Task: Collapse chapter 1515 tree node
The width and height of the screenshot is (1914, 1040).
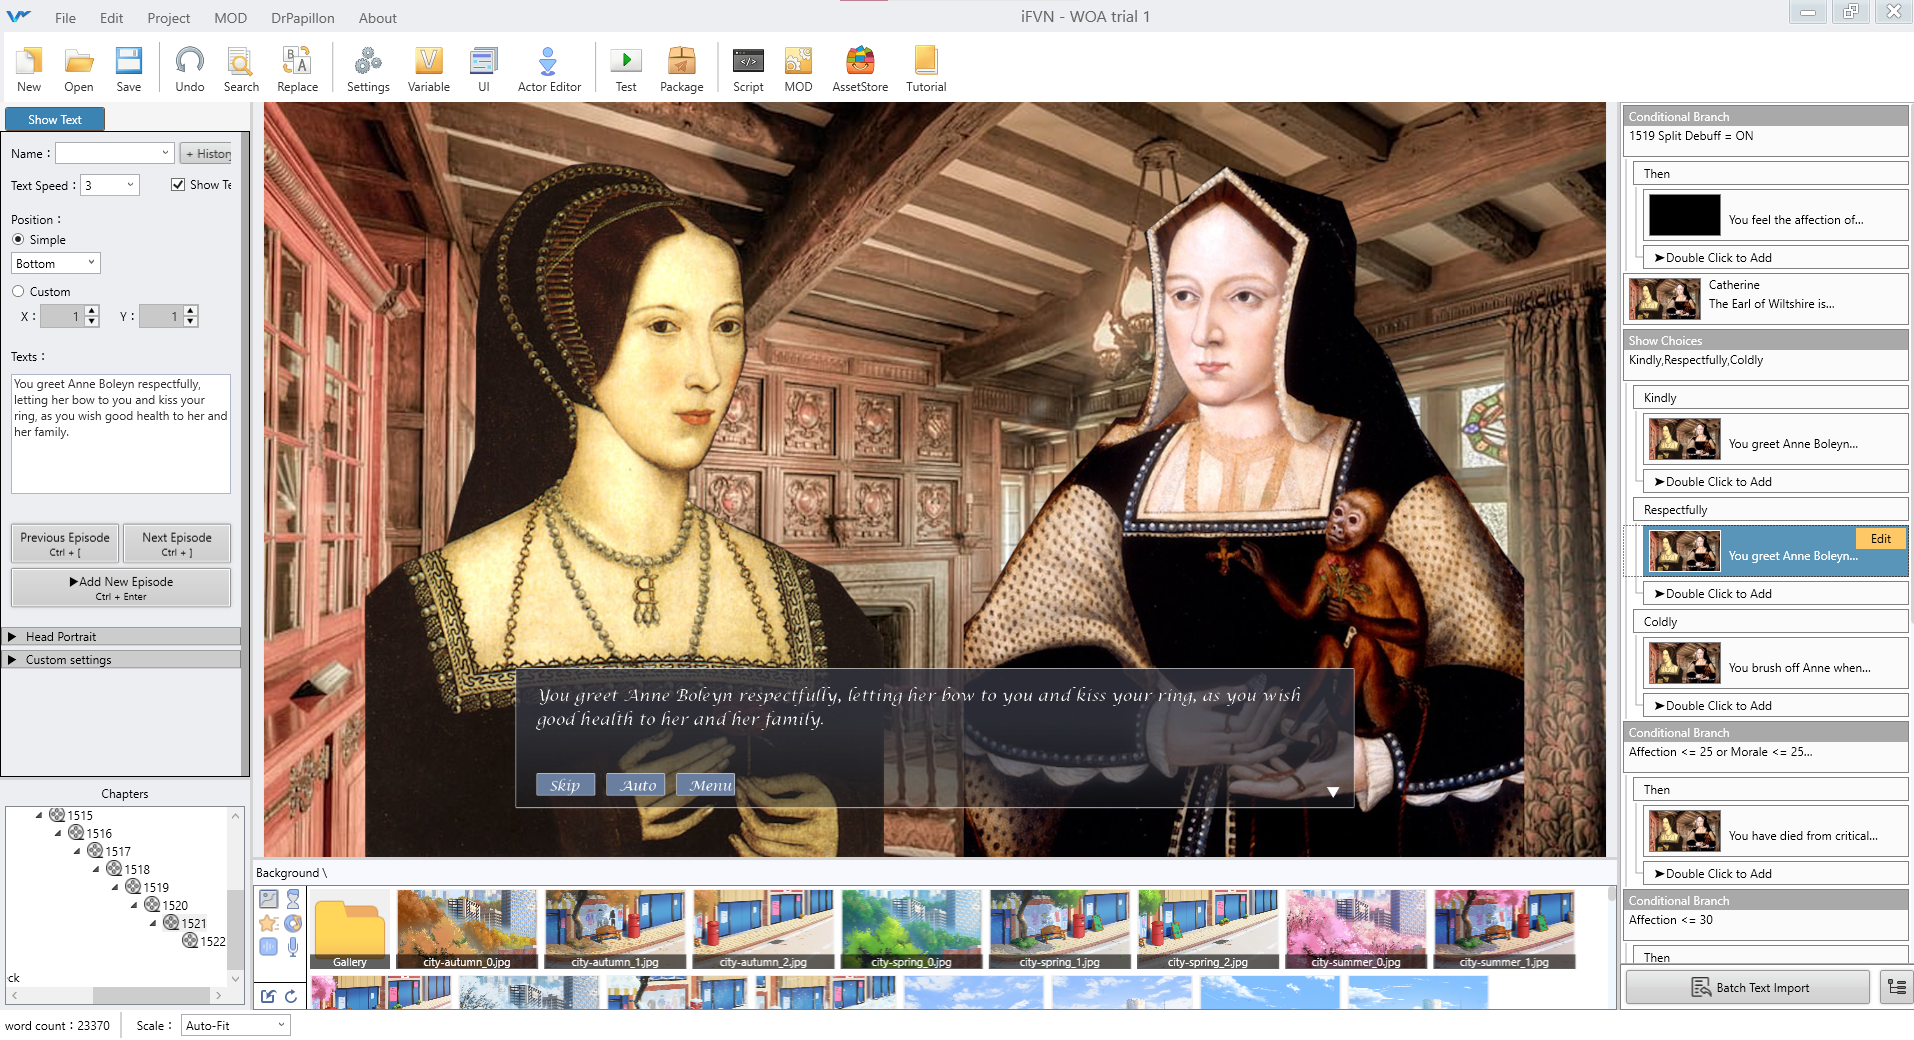Action: (39, 815)
